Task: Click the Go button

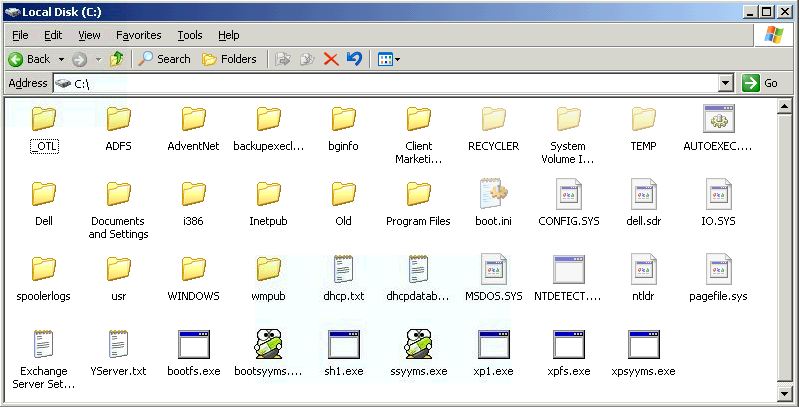Action: point(760,83)
